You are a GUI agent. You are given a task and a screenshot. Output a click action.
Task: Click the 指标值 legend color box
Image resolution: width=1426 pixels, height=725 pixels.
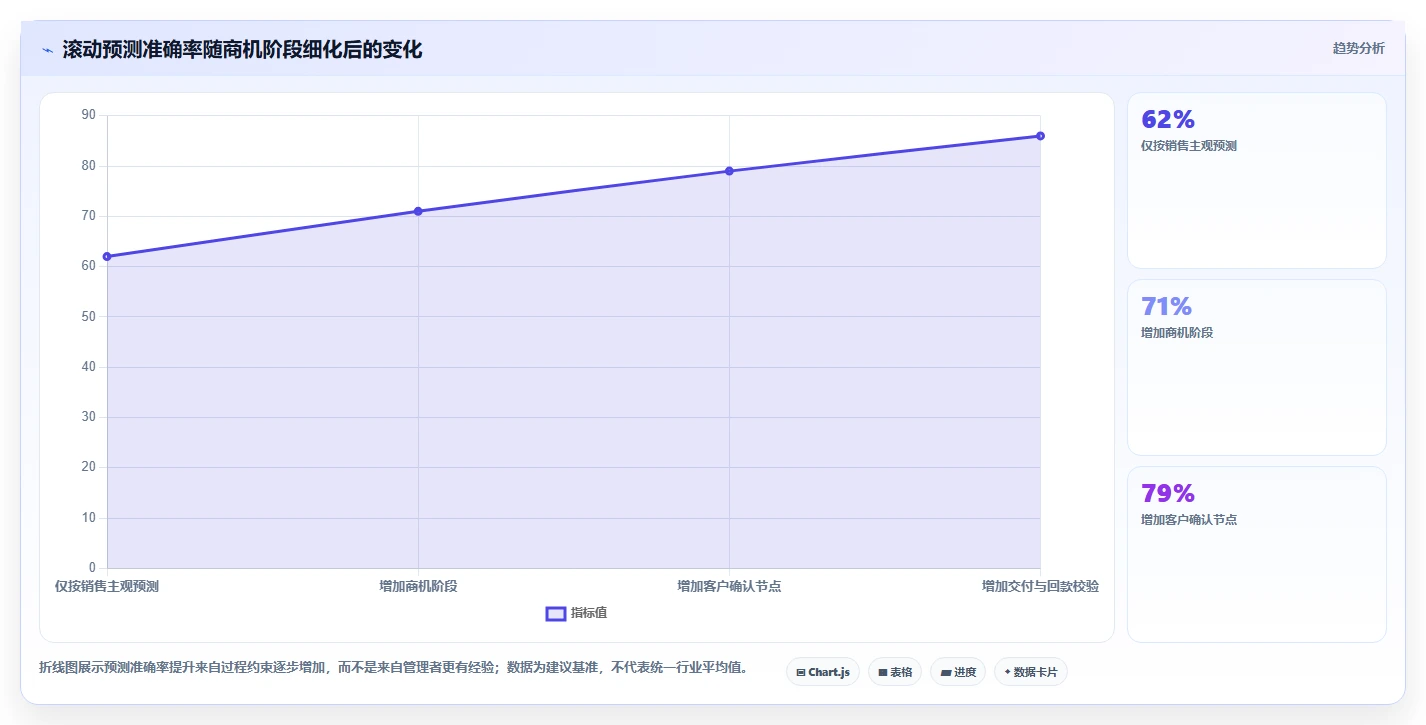(556, 613)
